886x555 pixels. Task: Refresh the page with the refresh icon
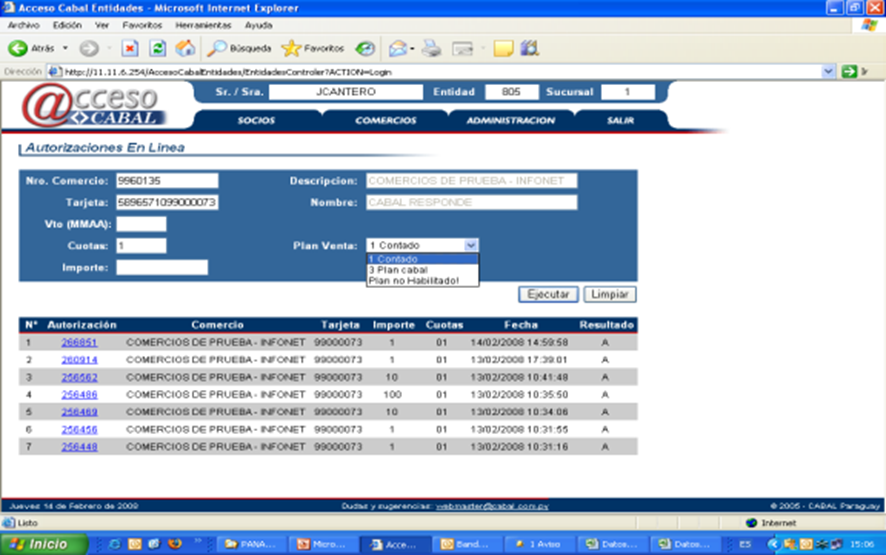click(158, 48)
